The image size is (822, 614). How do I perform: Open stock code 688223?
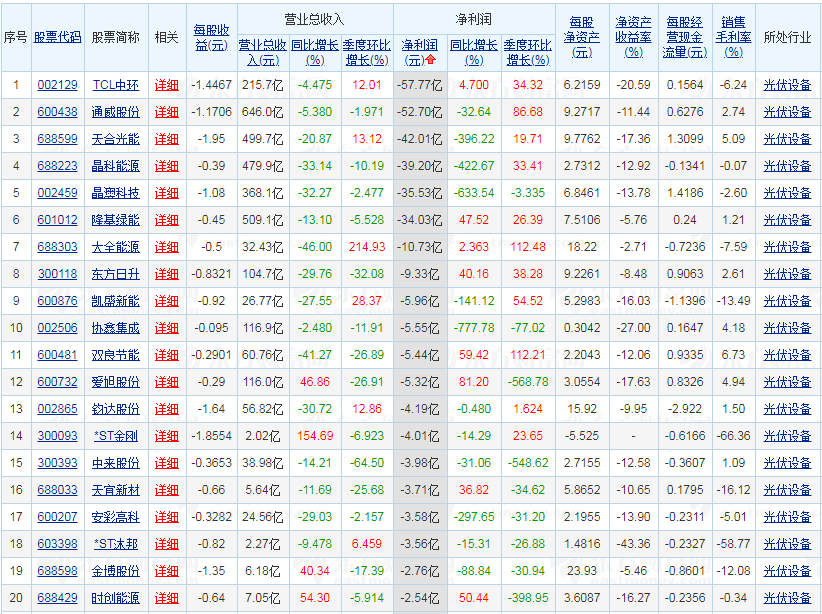57,166
